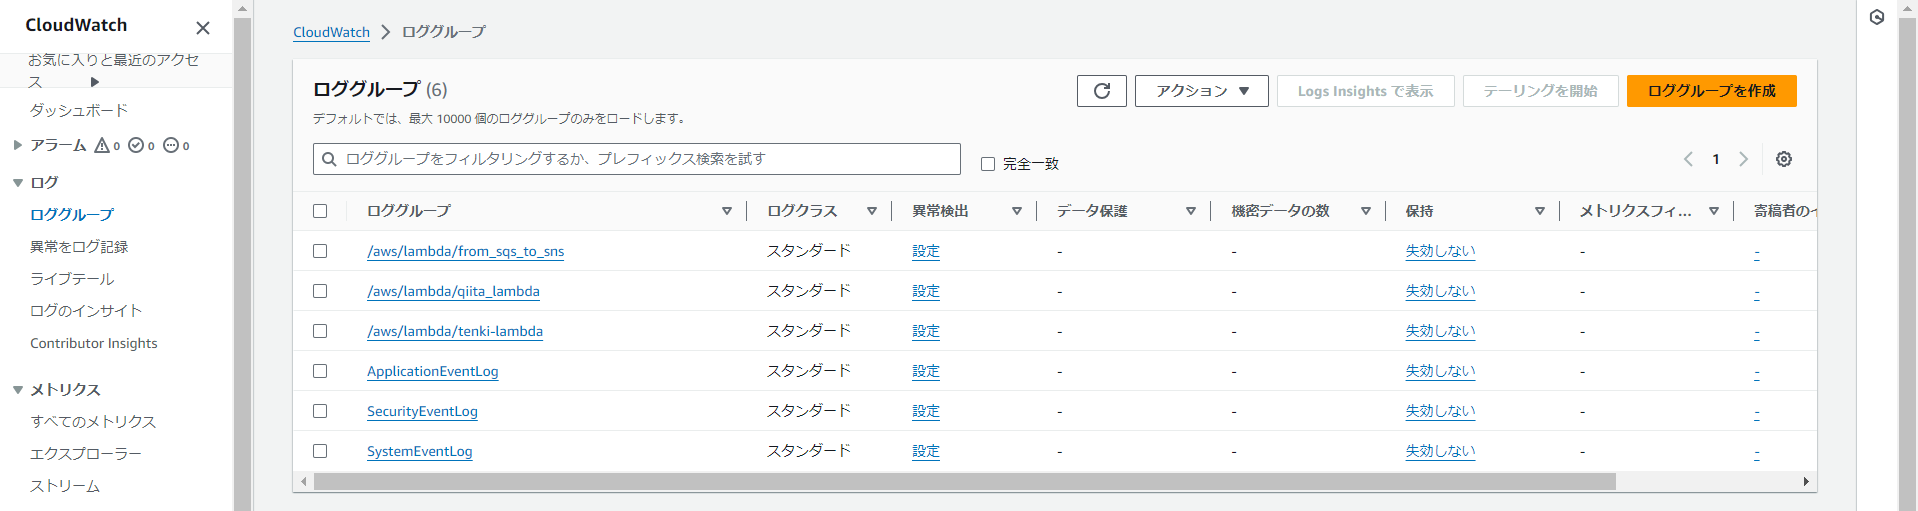The height and width of the screenshot is (511, 1918).
Task: Open the SystemEventLog log group
Action: point(419,451)
